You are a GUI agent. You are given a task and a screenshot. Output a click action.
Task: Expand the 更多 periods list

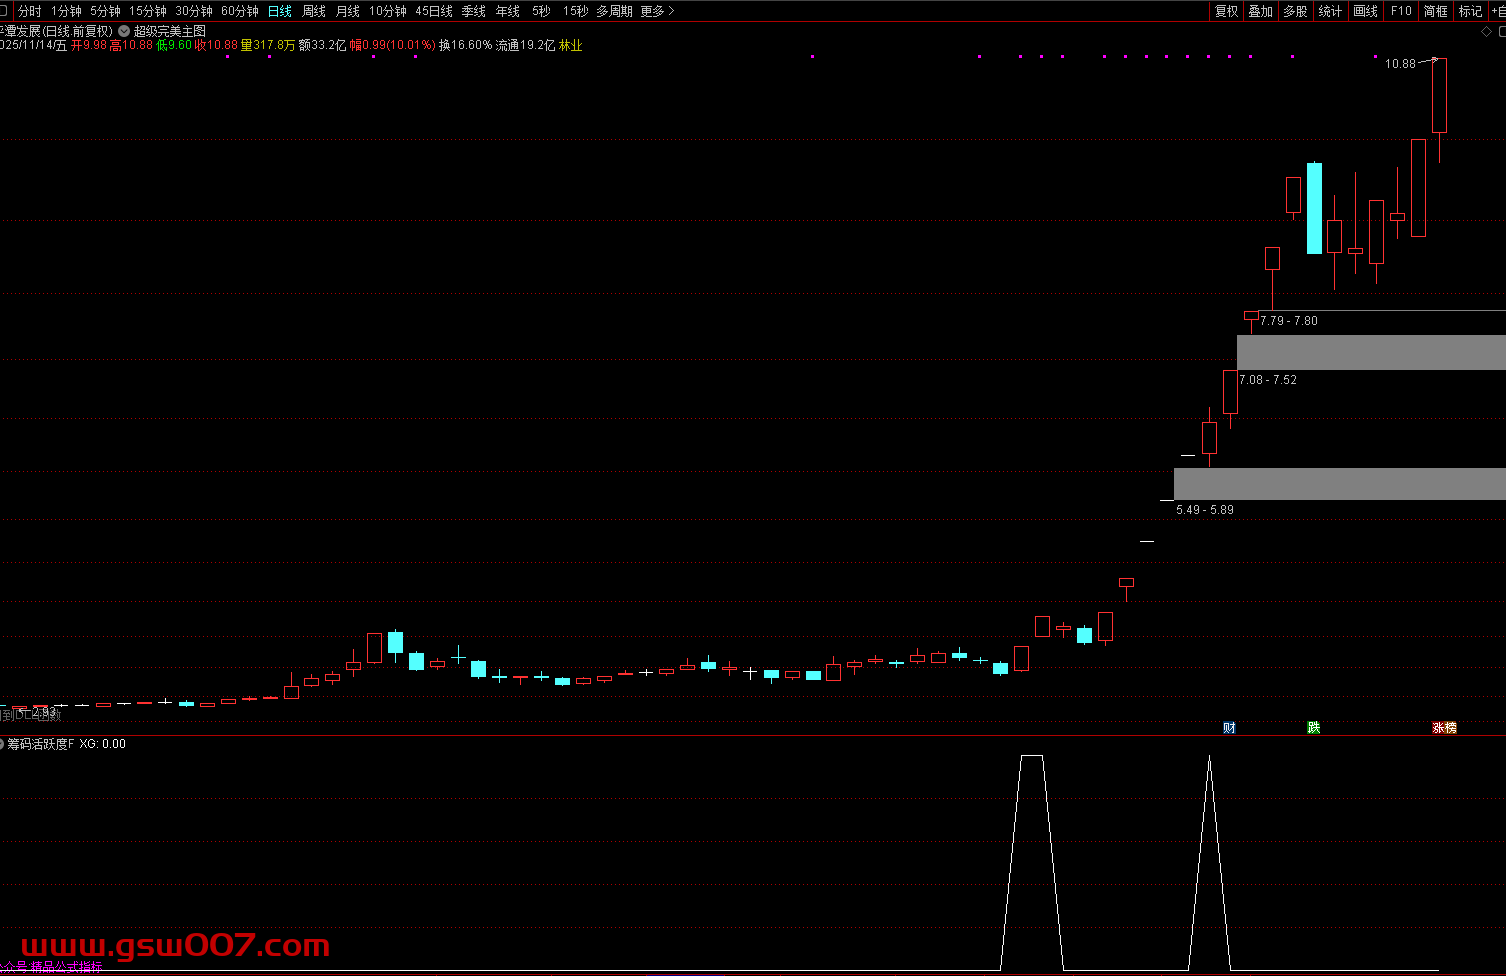click(657, 11)
